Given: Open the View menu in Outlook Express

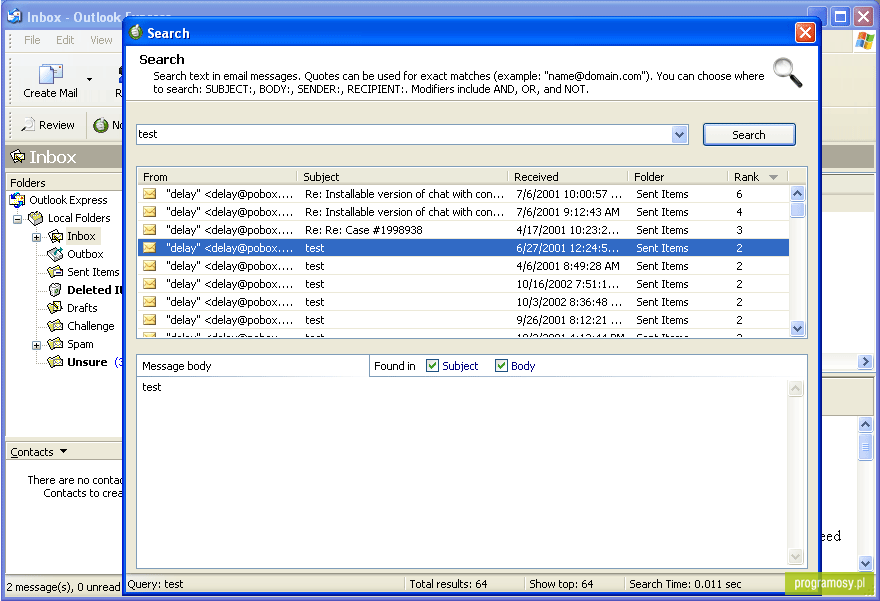Looking at the screenshot, I should coord(101,40).
